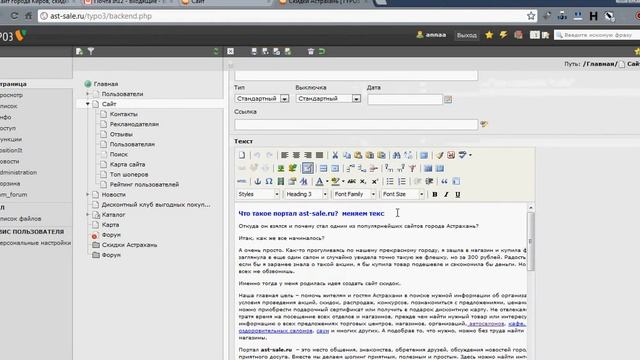Click the save document disk icon
The image size is (640, 360).
pos(254,51)
